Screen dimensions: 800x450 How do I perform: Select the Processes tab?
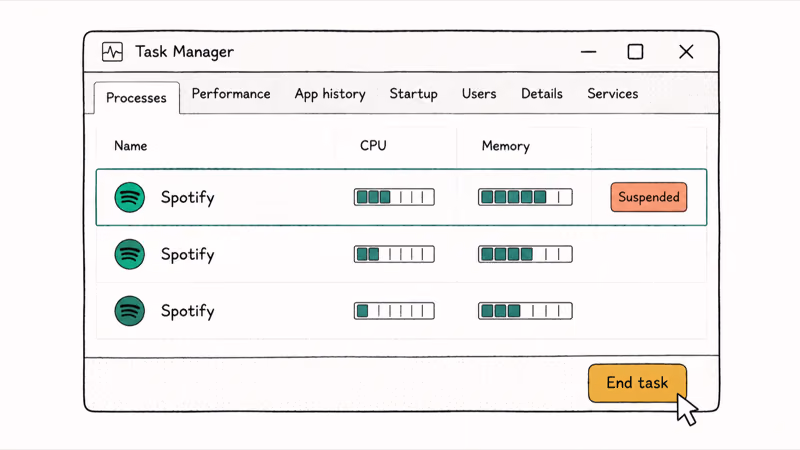136,97
